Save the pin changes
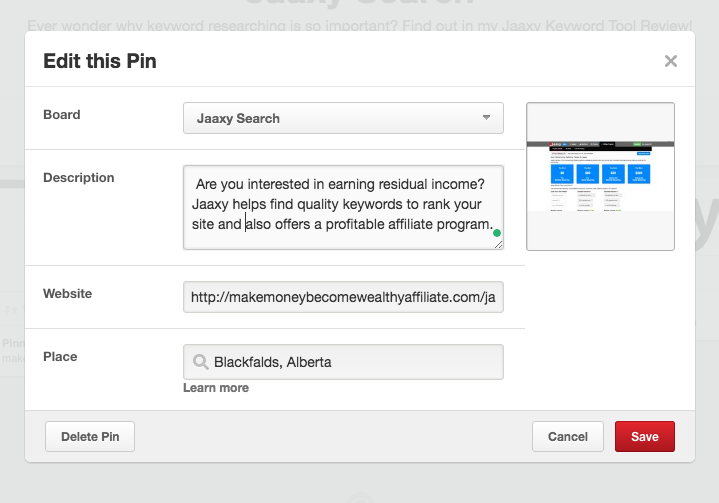Screen dimensions: 719x503 (x=645, y=437)
